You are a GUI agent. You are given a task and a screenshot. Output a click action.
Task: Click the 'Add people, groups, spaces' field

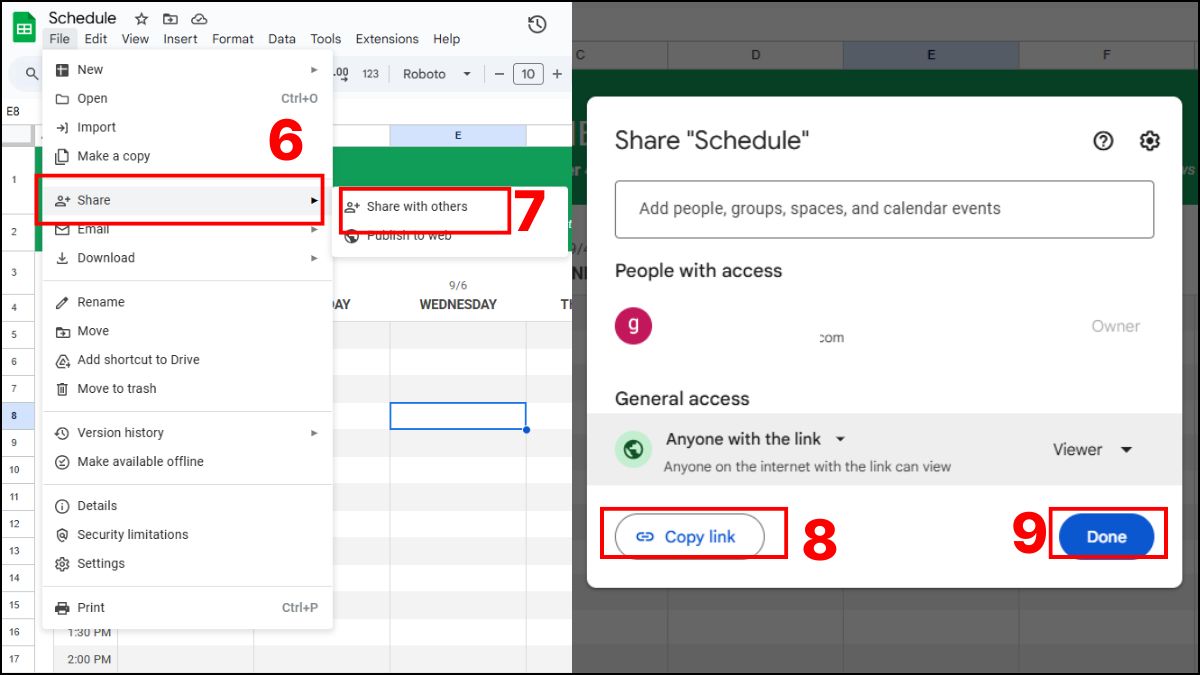884,208
